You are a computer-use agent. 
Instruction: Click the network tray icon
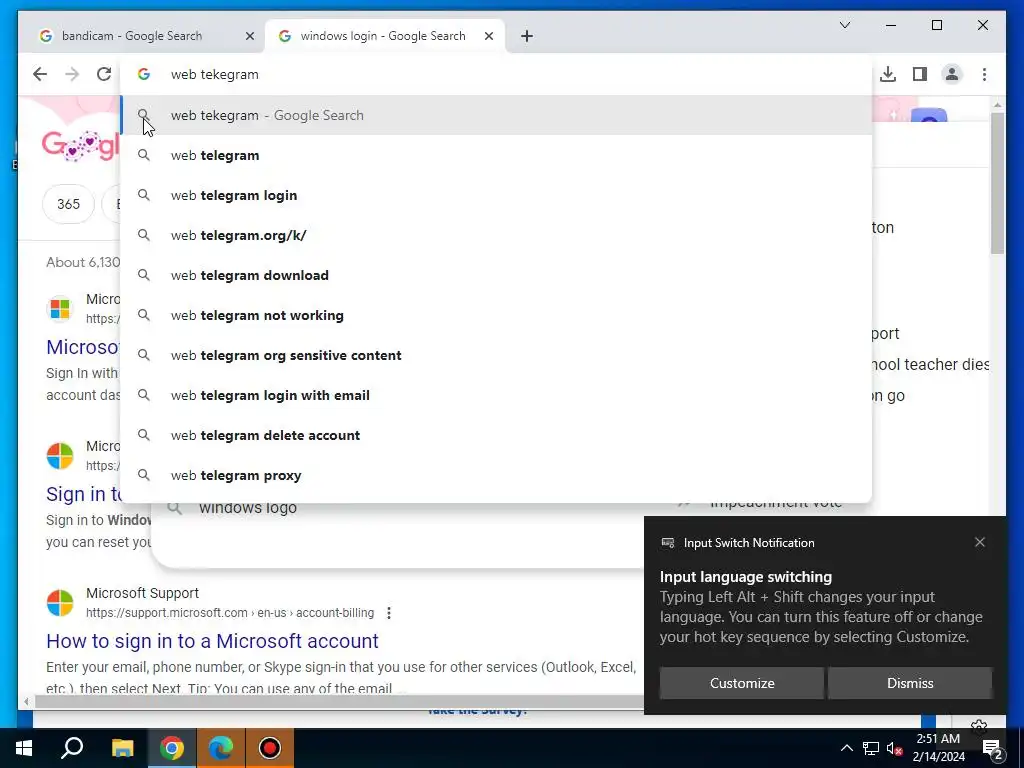(x=871, y=748)
